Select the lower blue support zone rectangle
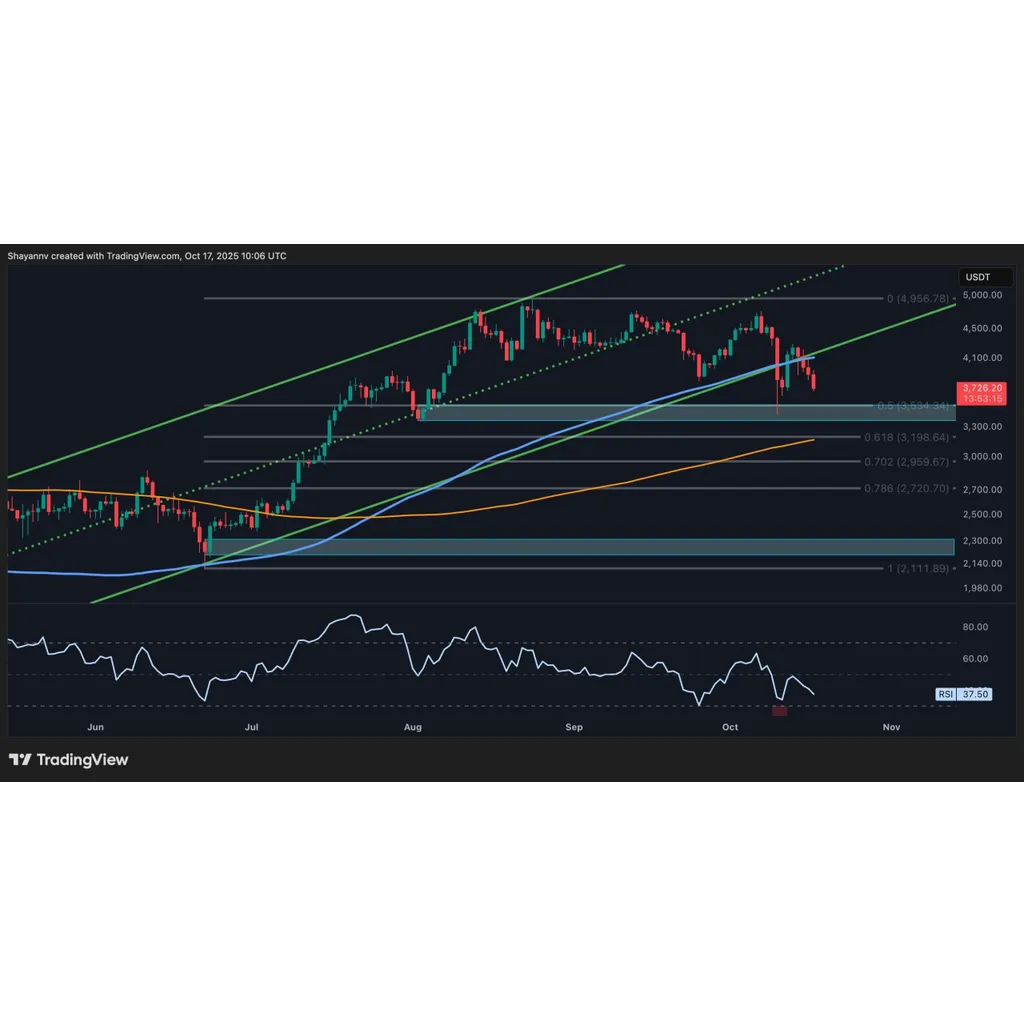1024x1024 pixels. 580,547
